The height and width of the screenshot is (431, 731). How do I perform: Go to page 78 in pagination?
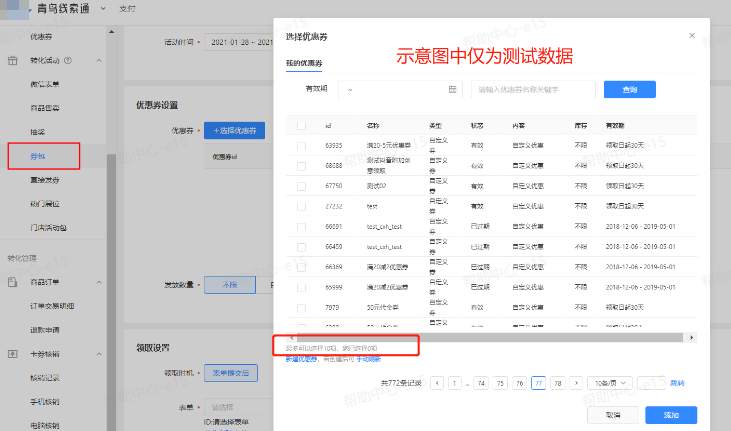pyautogui.click(x=558, y=383)
